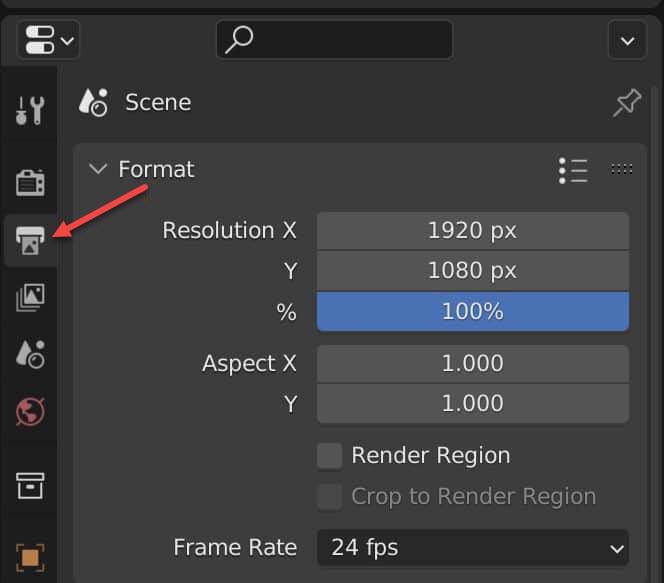Click the properties search field
Image resolution: width=664 pixels, height=583 pixels.
(x=334, y=39)
